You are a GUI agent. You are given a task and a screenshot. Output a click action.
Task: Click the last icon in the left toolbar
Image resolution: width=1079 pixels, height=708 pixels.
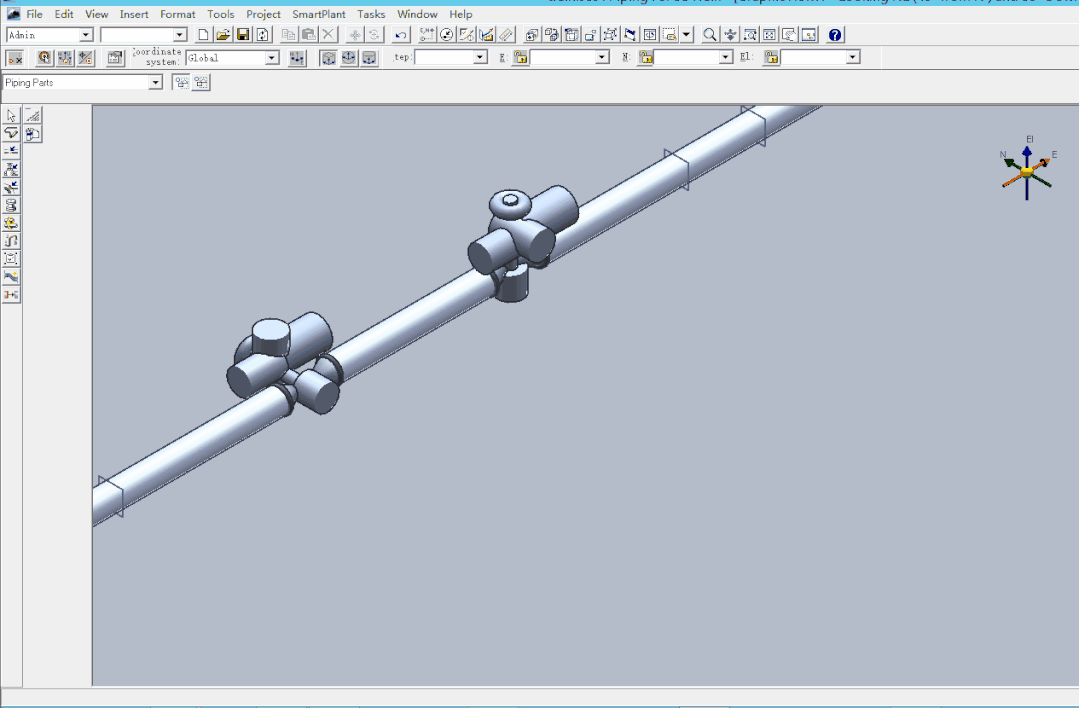click(x=11, y=294)
